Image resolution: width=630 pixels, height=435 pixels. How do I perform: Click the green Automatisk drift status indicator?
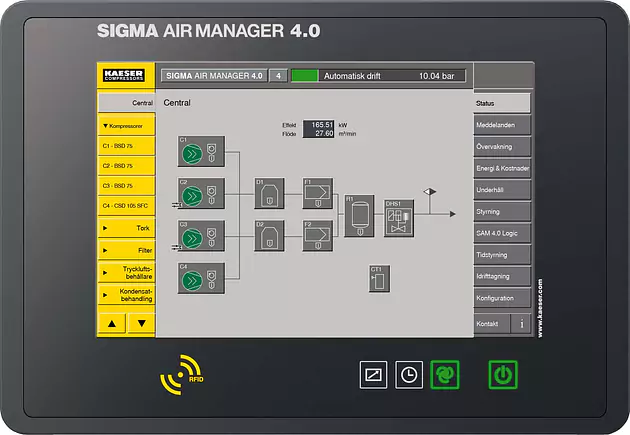tap(304, 75)
